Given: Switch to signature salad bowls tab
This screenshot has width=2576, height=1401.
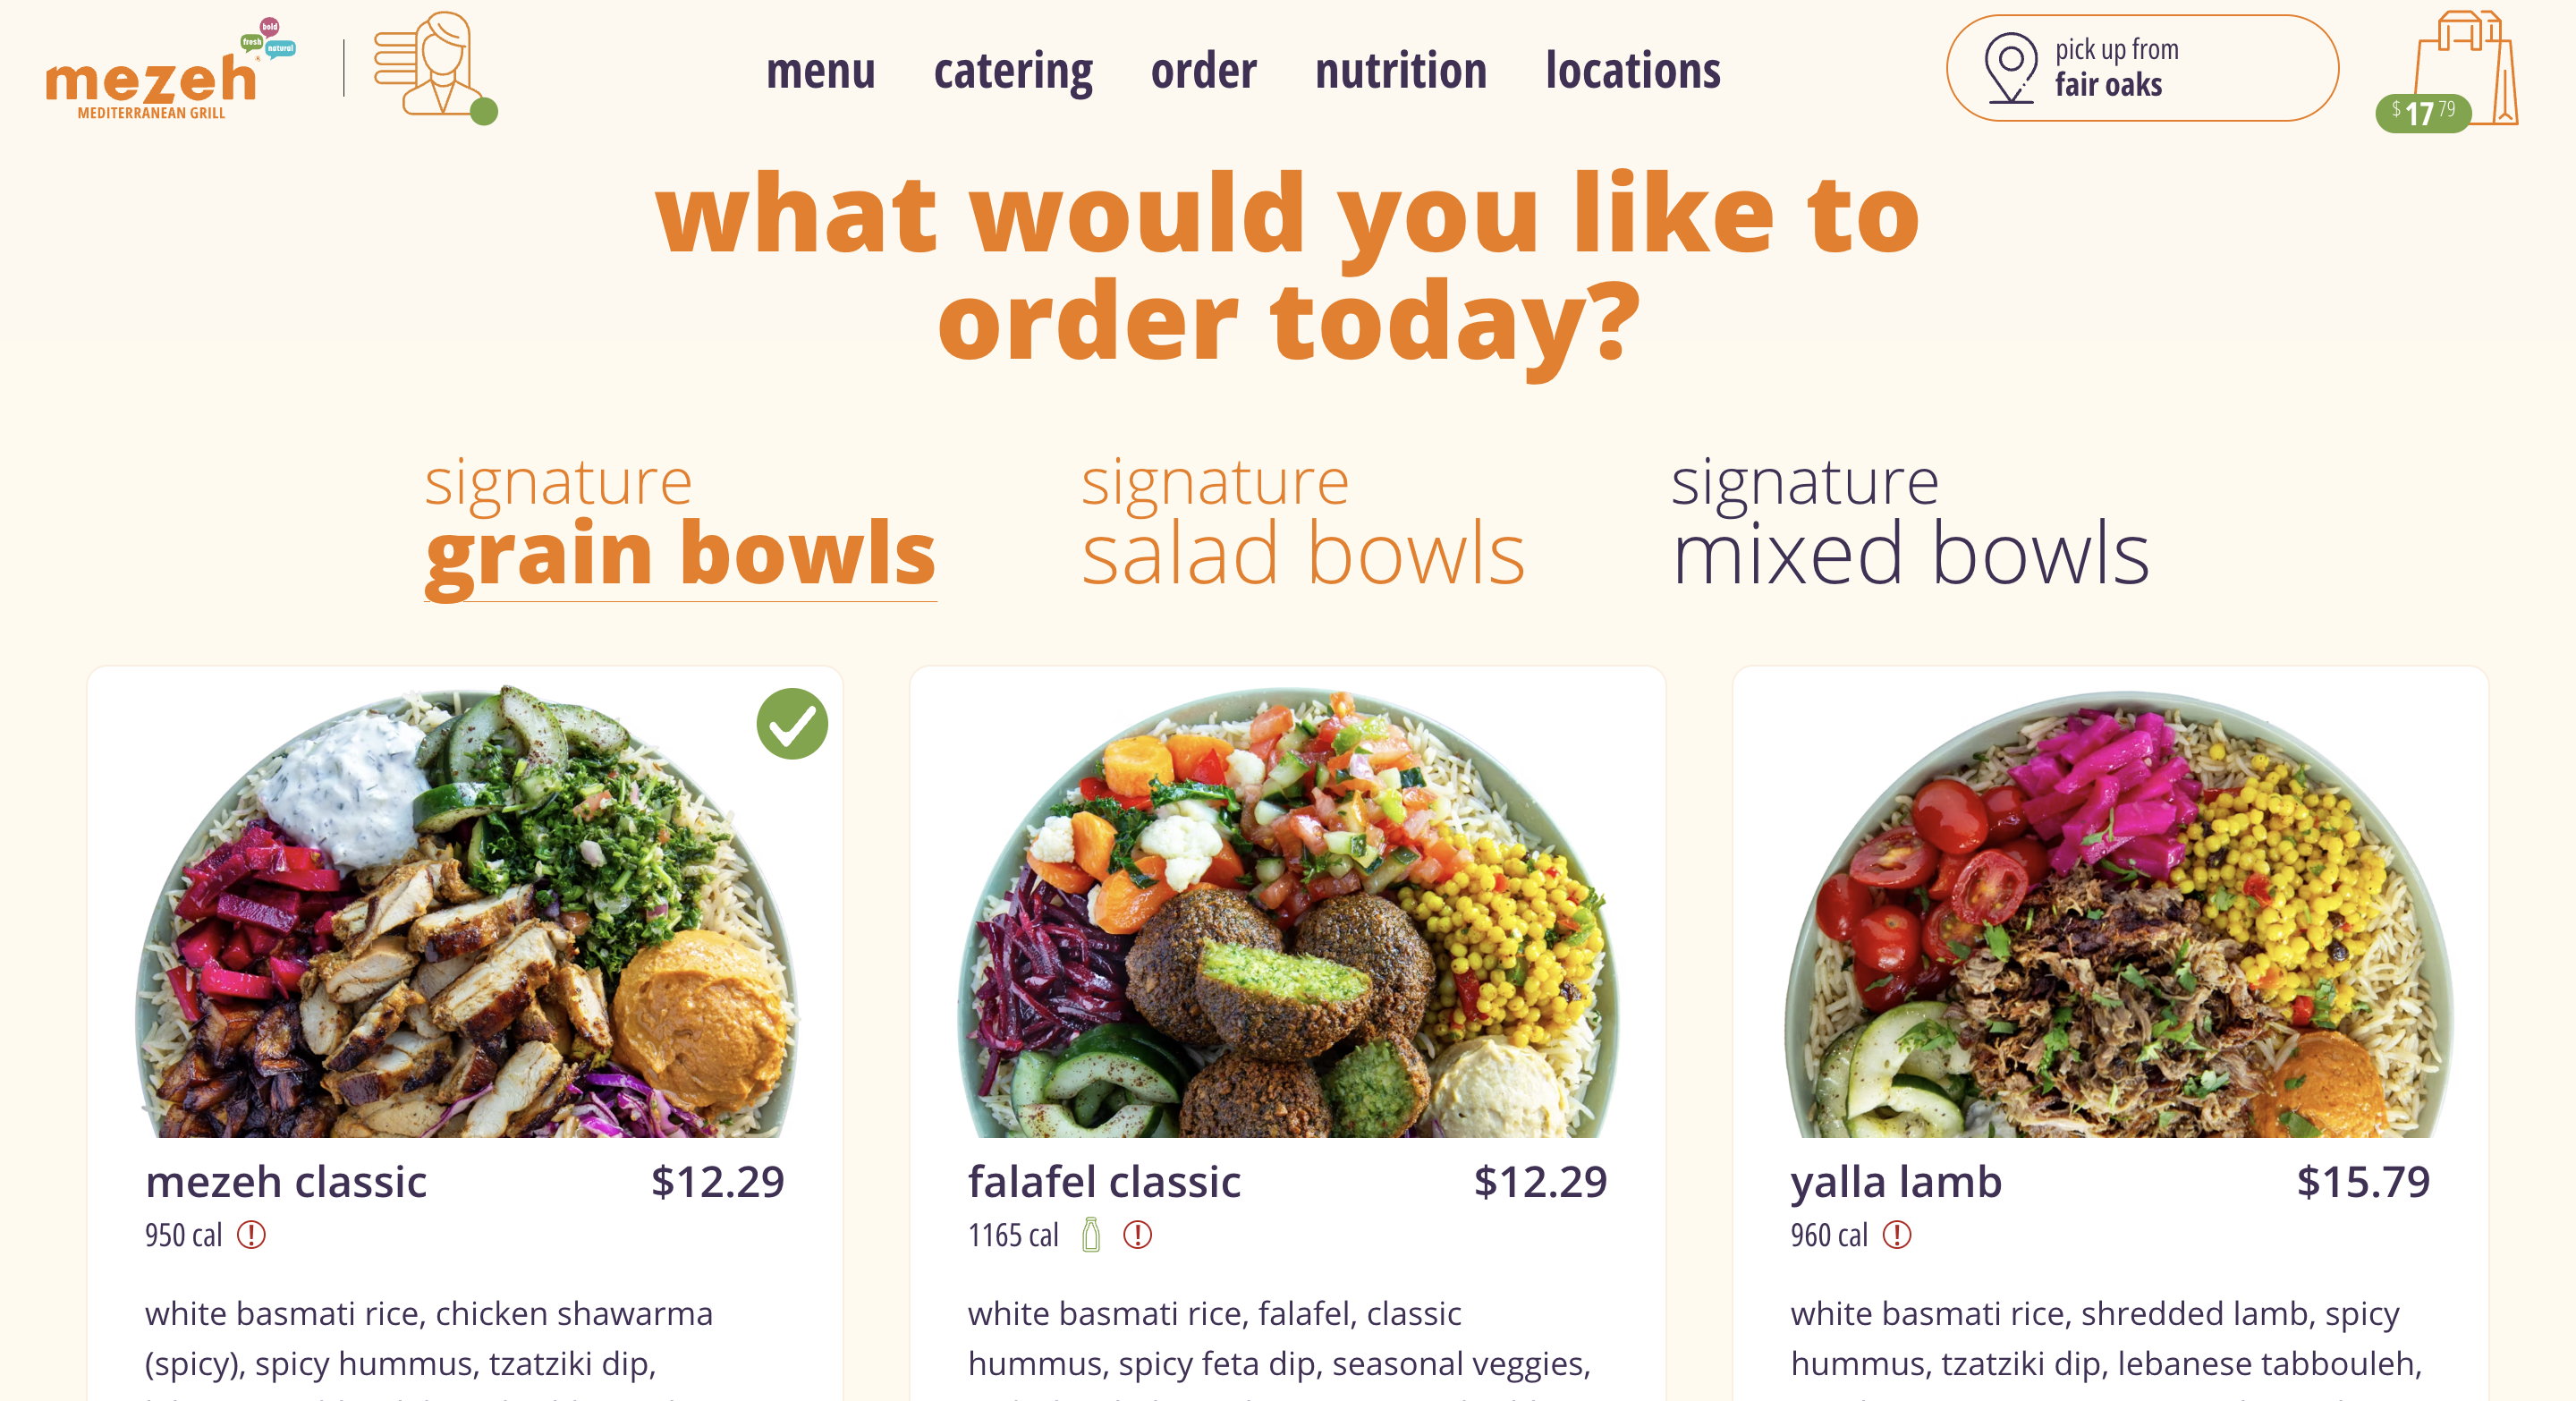Looking at the screenshot, I should 1303,522.
